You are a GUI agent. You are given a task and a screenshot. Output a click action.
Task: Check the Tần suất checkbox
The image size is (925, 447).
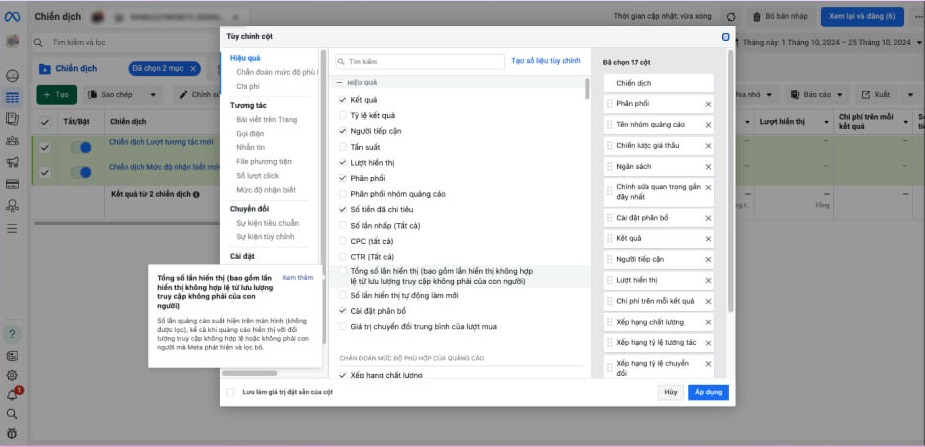click(343, 147)
